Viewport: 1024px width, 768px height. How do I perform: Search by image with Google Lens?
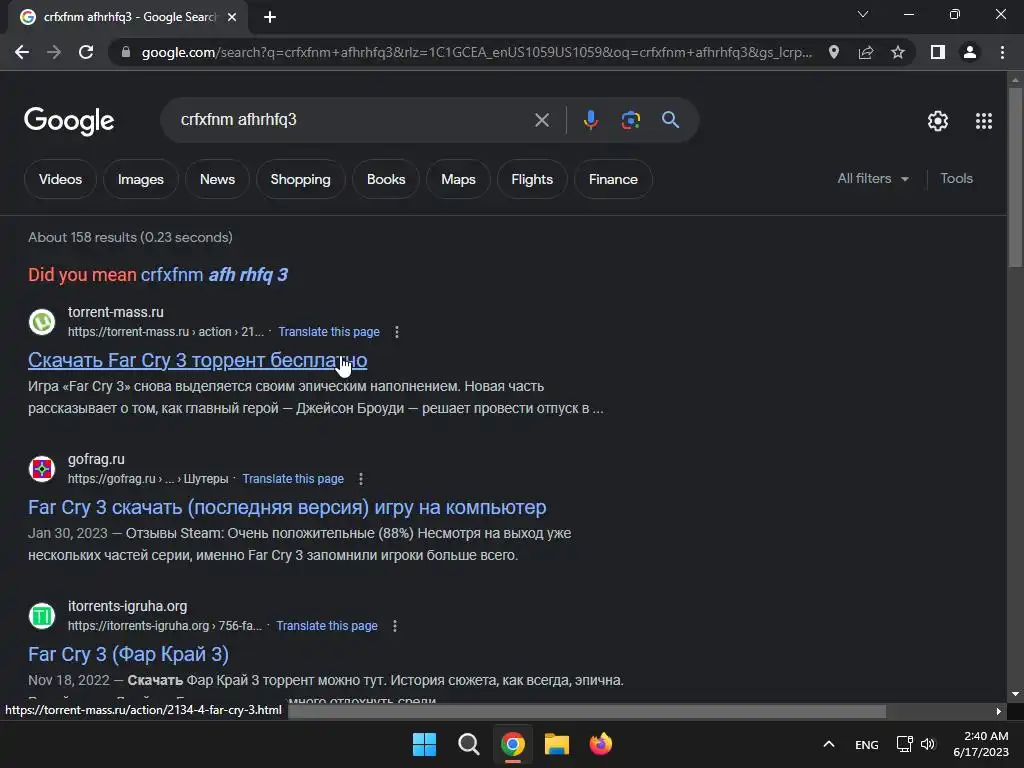point(630,120)
